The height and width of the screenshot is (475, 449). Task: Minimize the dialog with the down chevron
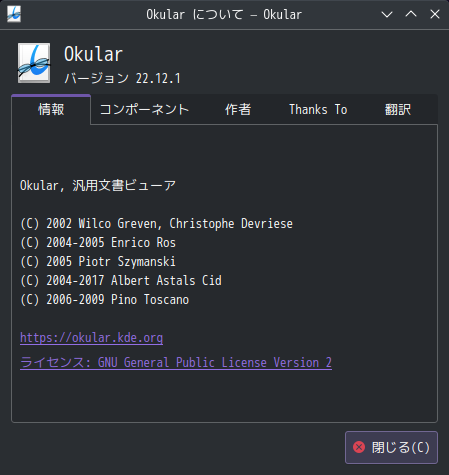click(387, 14)
